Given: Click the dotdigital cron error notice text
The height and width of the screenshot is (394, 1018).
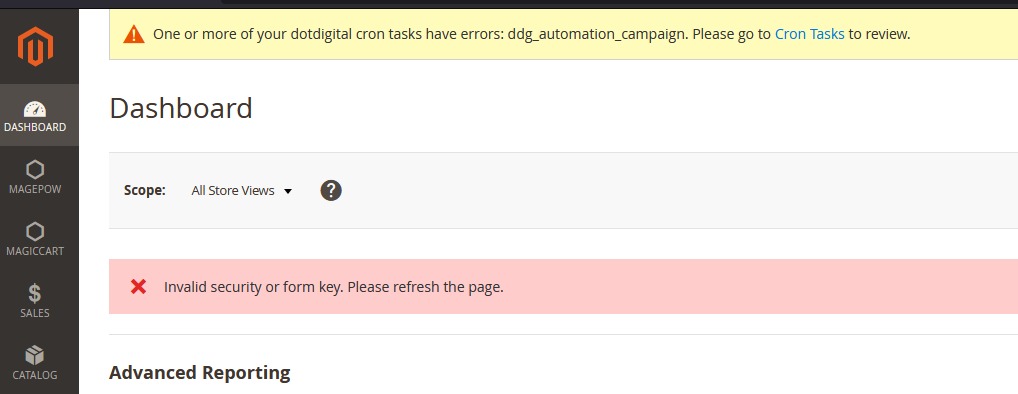Looking at the screenshot, I should coord(532,34).
